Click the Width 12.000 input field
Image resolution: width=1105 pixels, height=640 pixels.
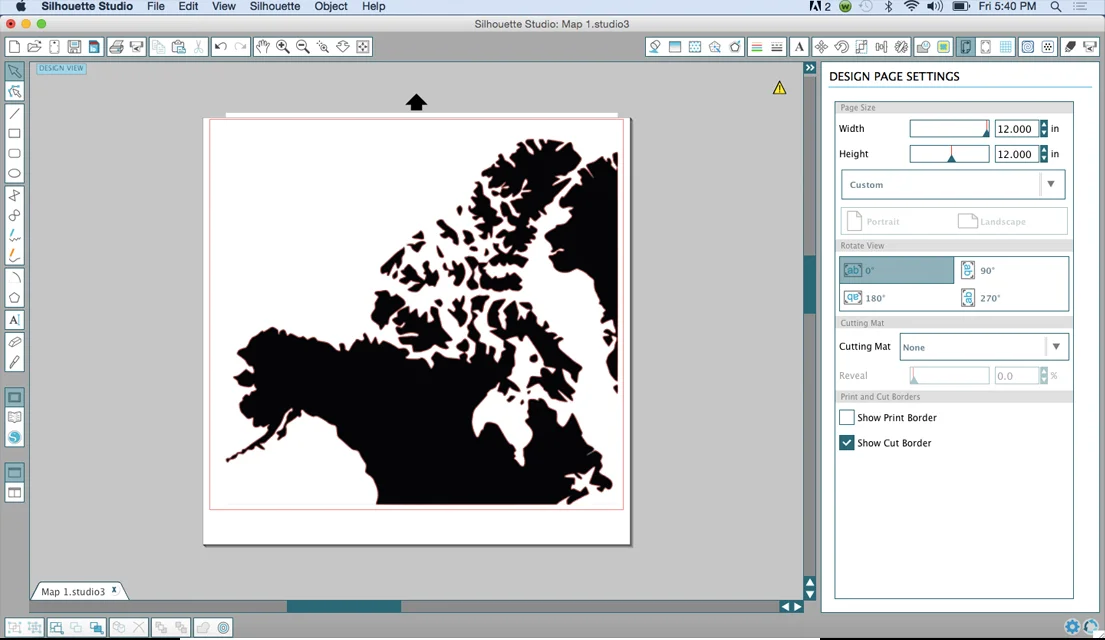[1017, 129]
